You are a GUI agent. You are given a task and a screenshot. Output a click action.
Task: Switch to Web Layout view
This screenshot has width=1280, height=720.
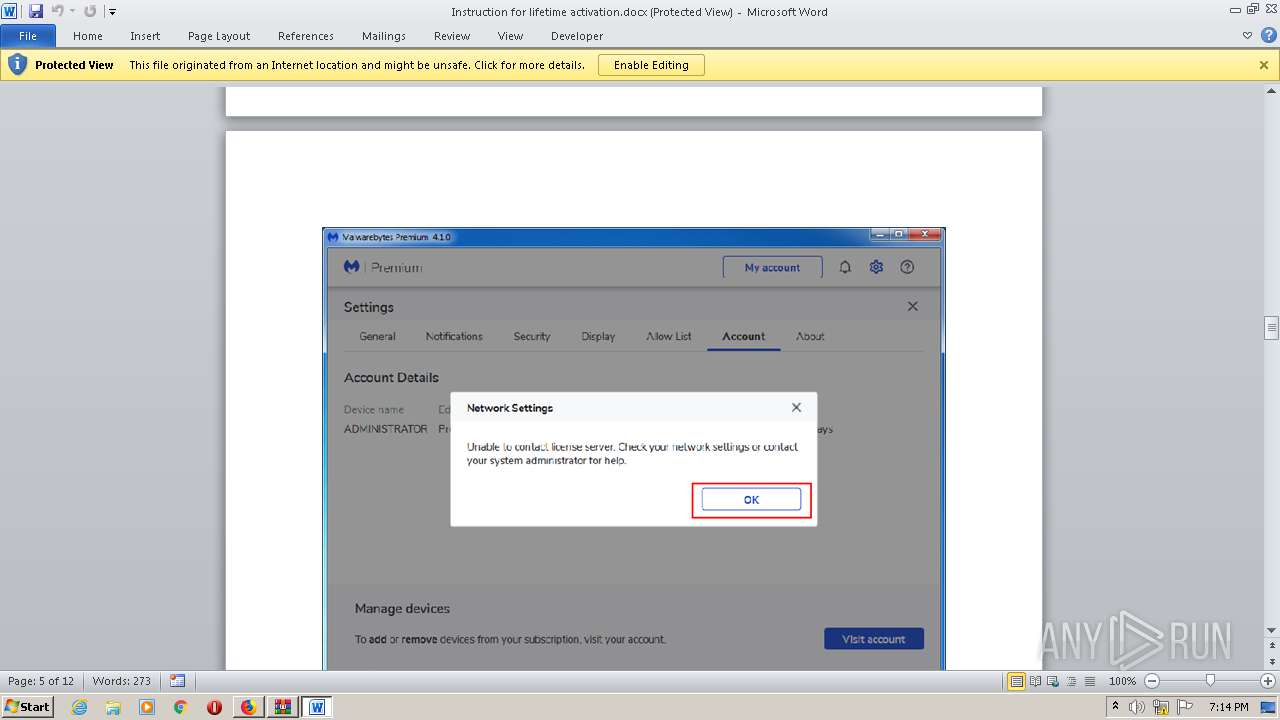pyautogui.click(x=1052, y=681)
